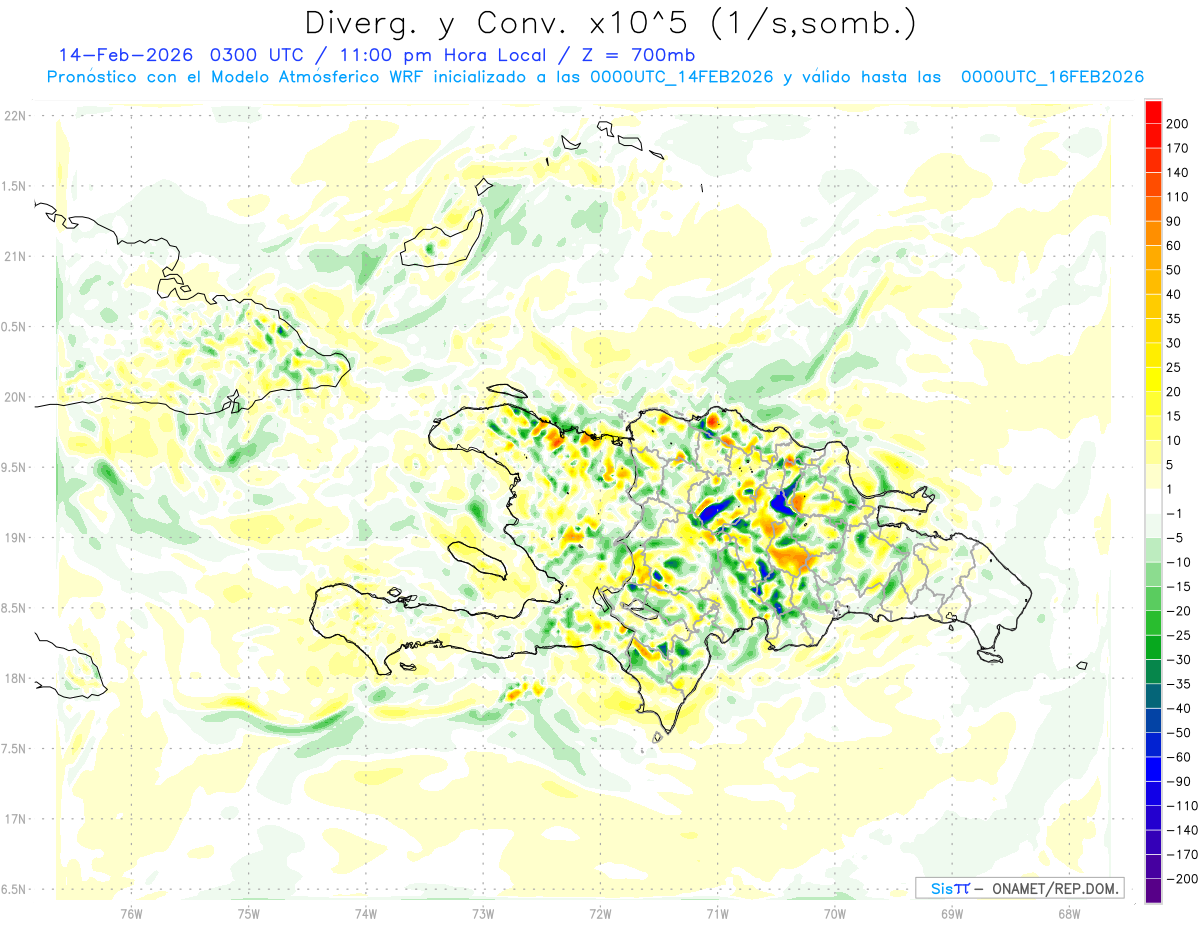Pick the dark purple swatch below -200
The height and width of the screenshot is (927, 1200).
pos(1153,890)
